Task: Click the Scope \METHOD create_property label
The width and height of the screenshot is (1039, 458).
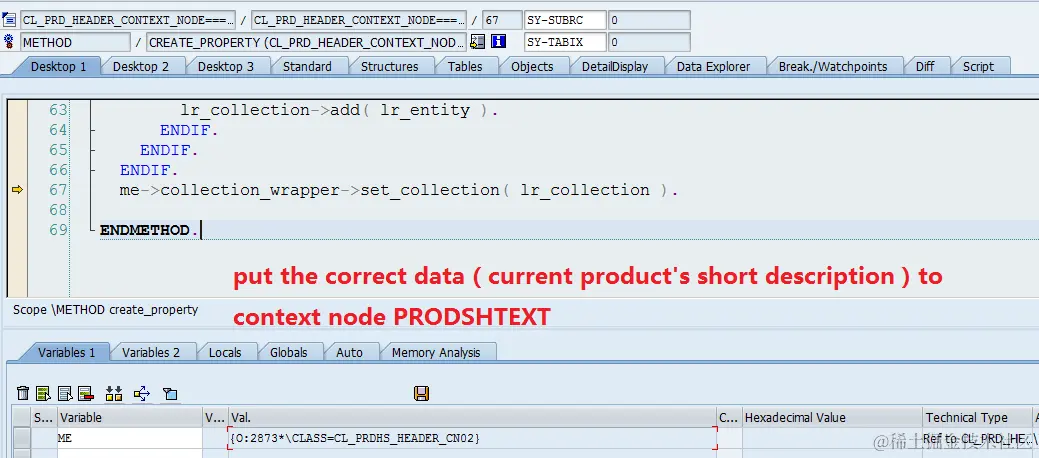Action: click(x=105, y=310)
